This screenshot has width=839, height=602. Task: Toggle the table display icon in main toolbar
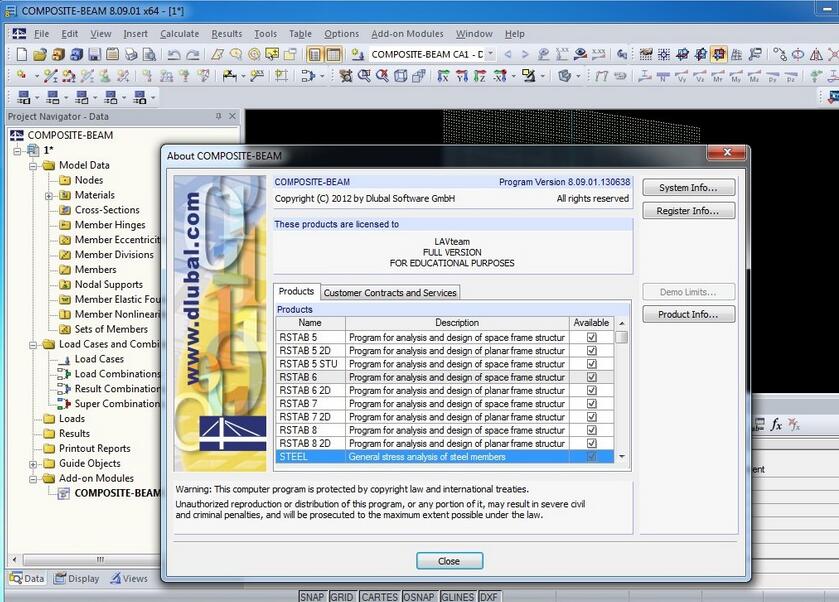[x=333, y=54]
